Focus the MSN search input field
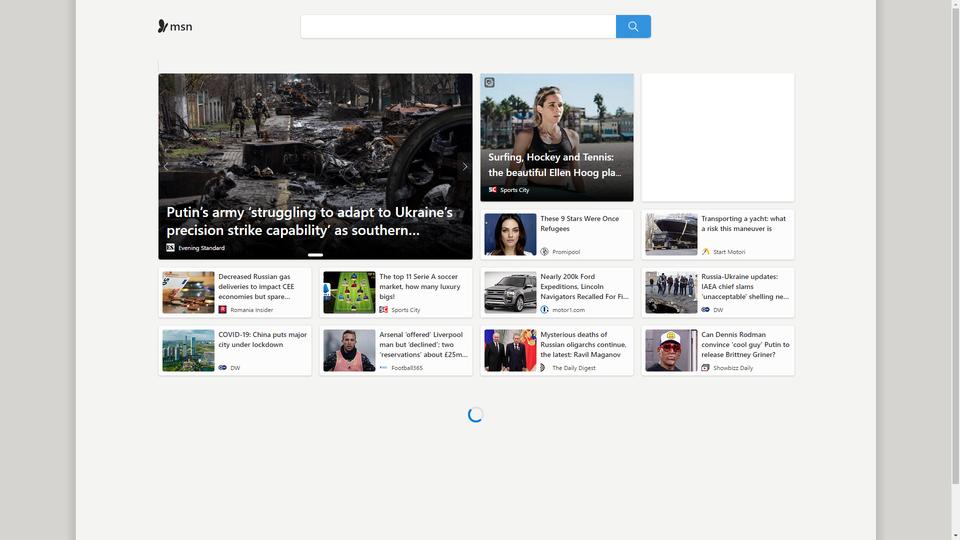The width and height of the screenshot is (960, 540). [x=458, y=26]
